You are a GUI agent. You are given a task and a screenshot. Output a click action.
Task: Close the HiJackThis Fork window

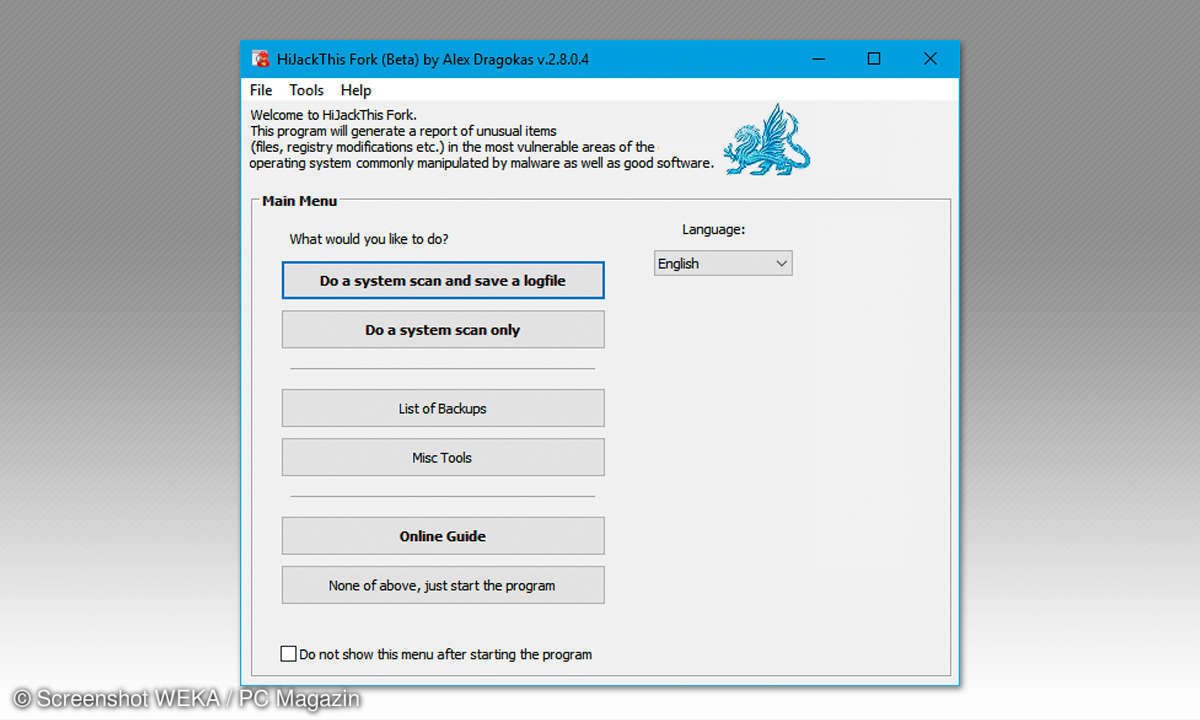click(x=931, y=59)
